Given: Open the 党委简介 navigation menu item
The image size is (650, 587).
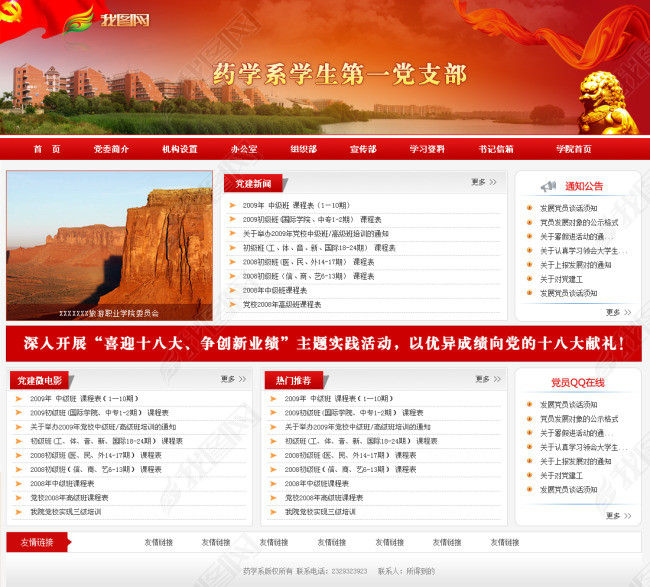Looking at the screenshot, I should 112,149.
